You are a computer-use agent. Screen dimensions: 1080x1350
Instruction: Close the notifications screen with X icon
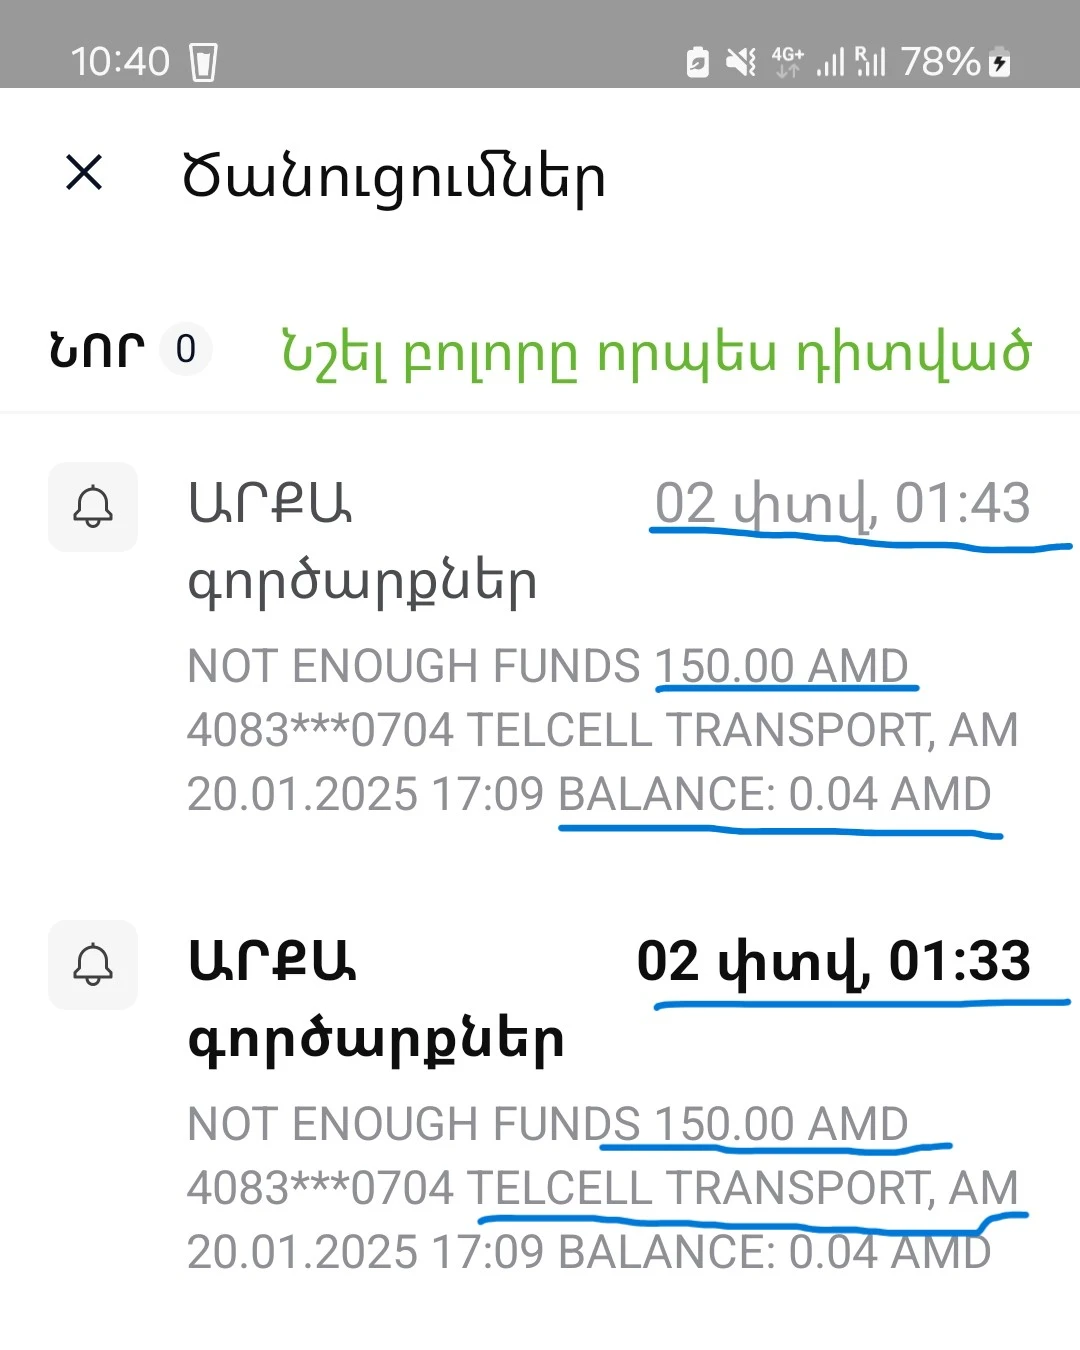click(84, 172)
